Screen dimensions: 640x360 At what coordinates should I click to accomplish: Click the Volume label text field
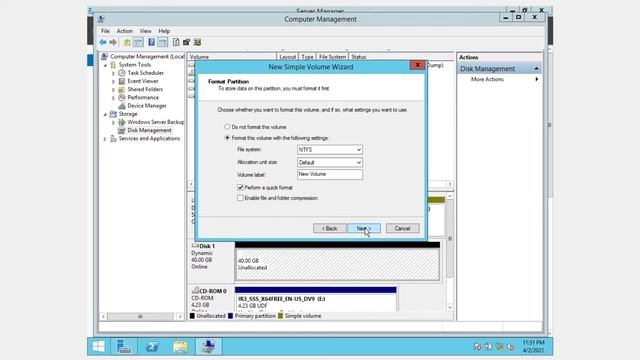click(x=330, y=174)
